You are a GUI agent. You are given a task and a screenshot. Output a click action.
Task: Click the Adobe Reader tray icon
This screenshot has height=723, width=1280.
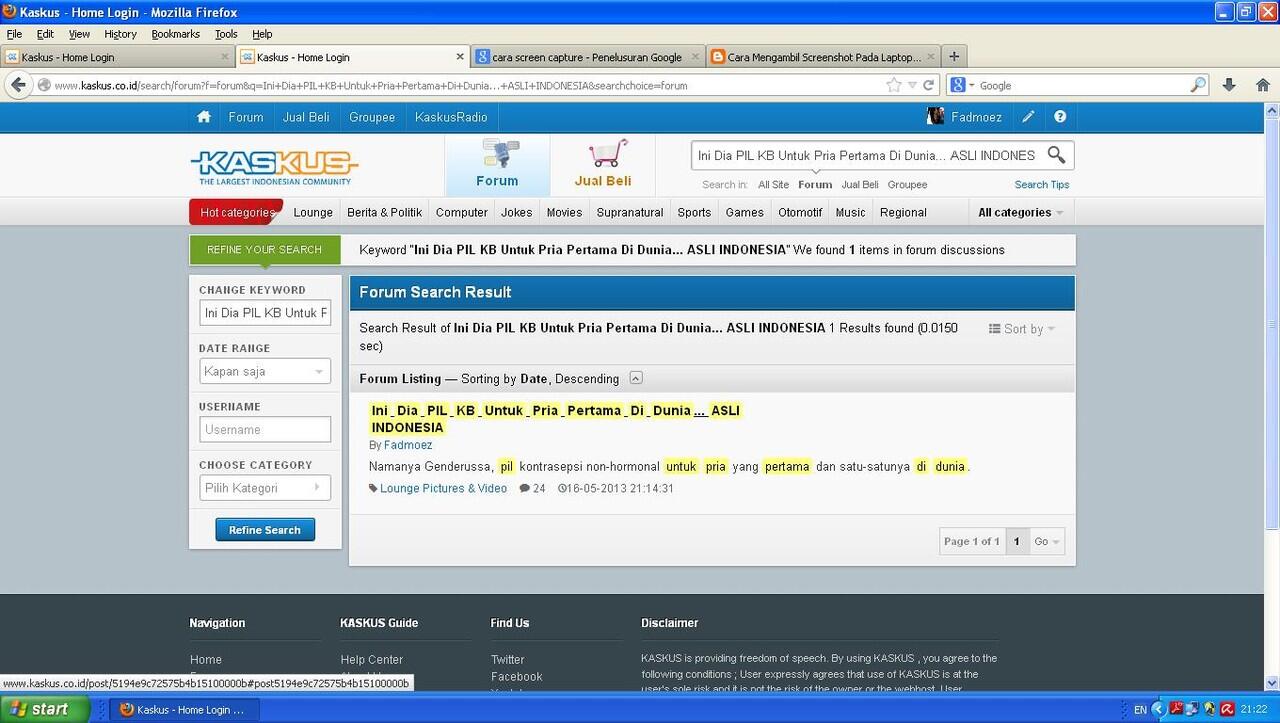[x=1177, y=710]
